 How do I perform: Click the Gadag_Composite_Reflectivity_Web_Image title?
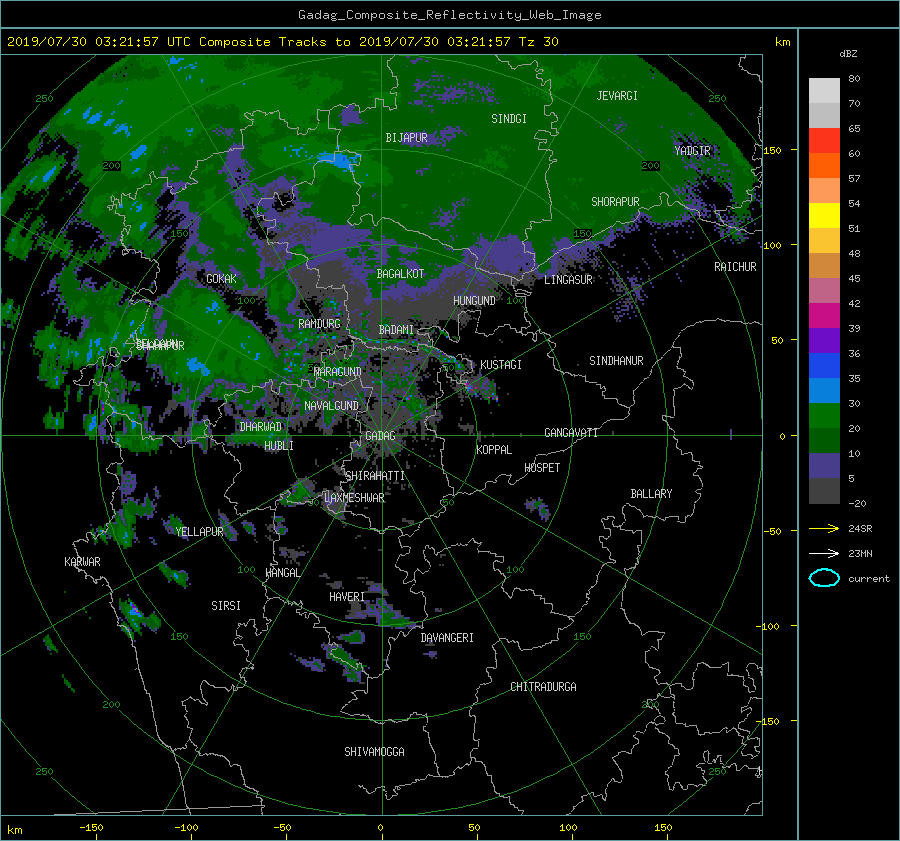[449, 15]
